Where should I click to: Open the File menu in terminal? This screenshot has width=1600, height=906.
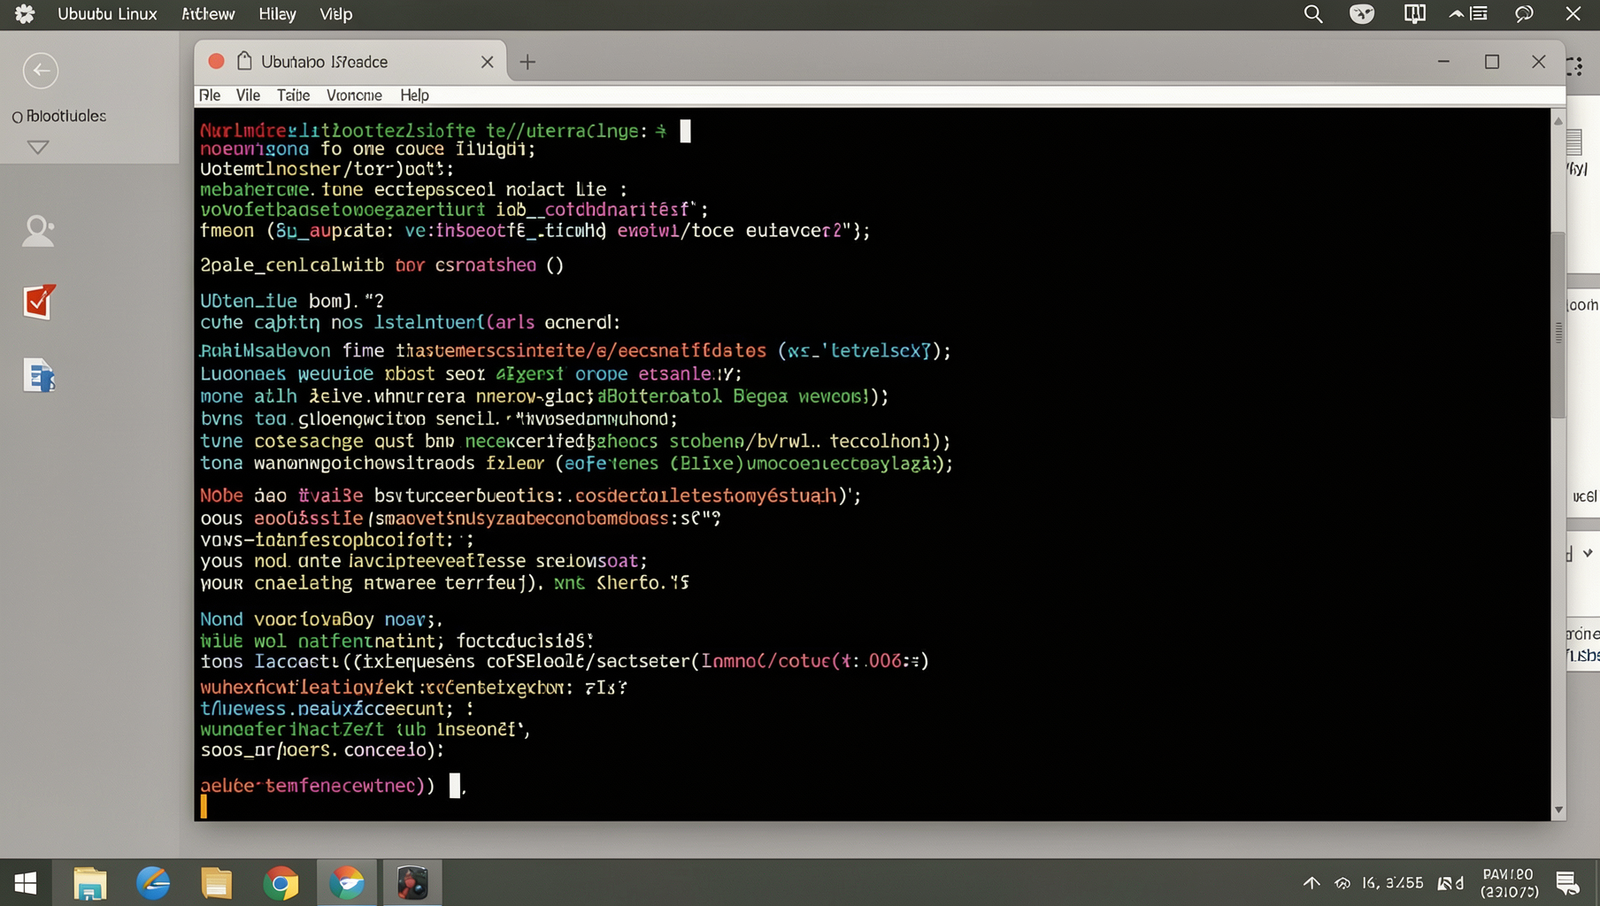[x=210, y=95]
